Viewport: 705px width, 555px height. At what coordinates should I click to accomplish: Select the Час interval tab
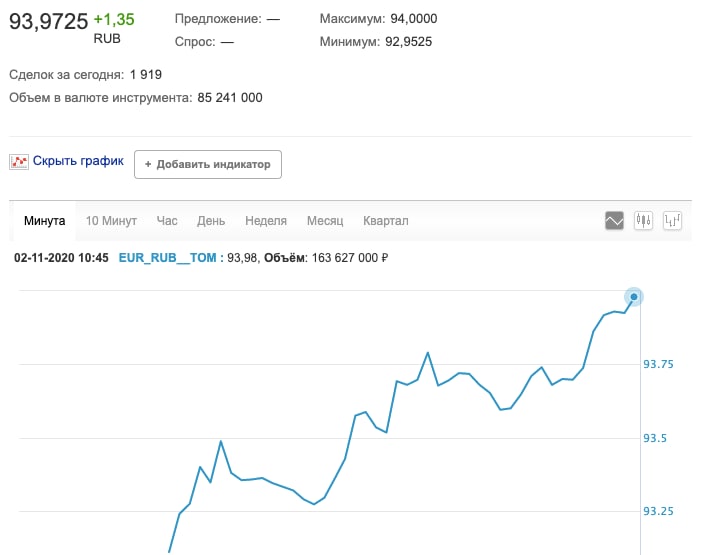click(167, 221)
